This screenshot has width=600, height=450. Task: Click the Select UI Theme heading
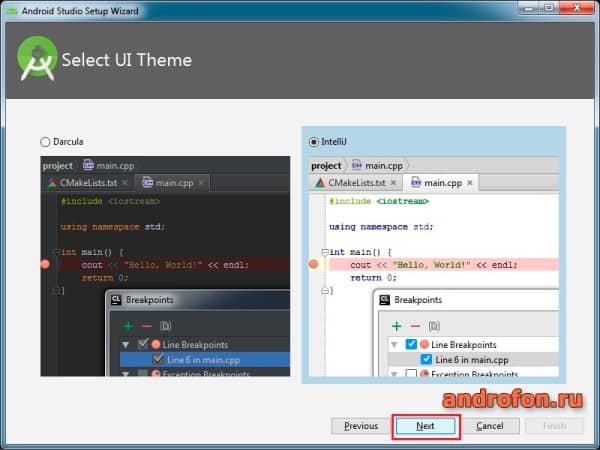tap(127, 60)
